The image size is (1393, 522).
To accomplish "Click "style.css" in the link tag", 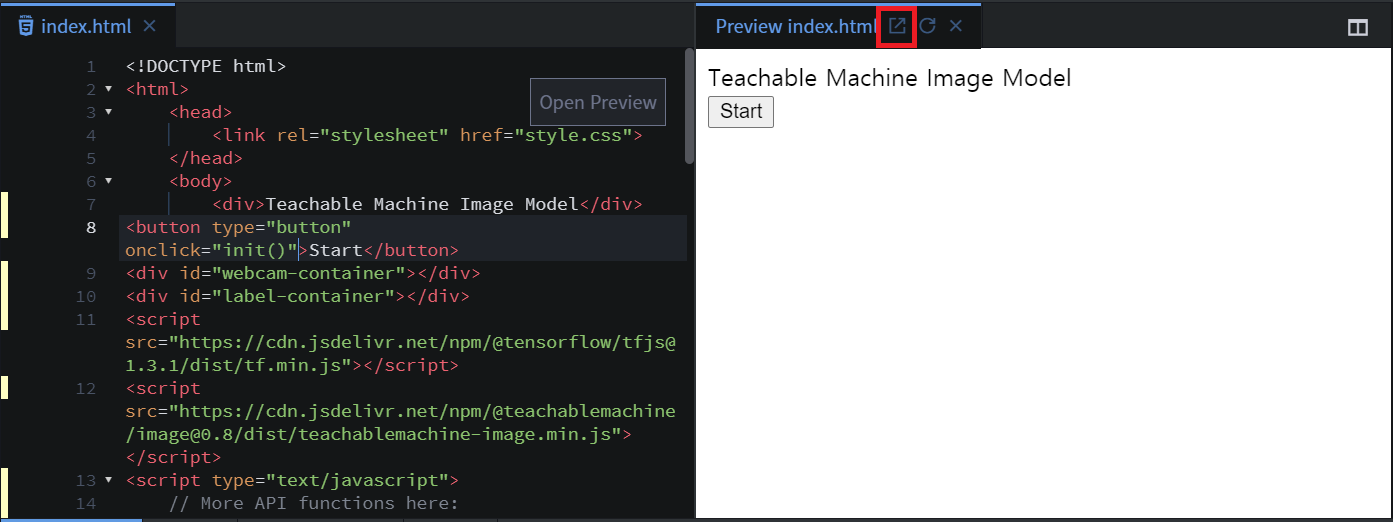I will click(574, 135).
